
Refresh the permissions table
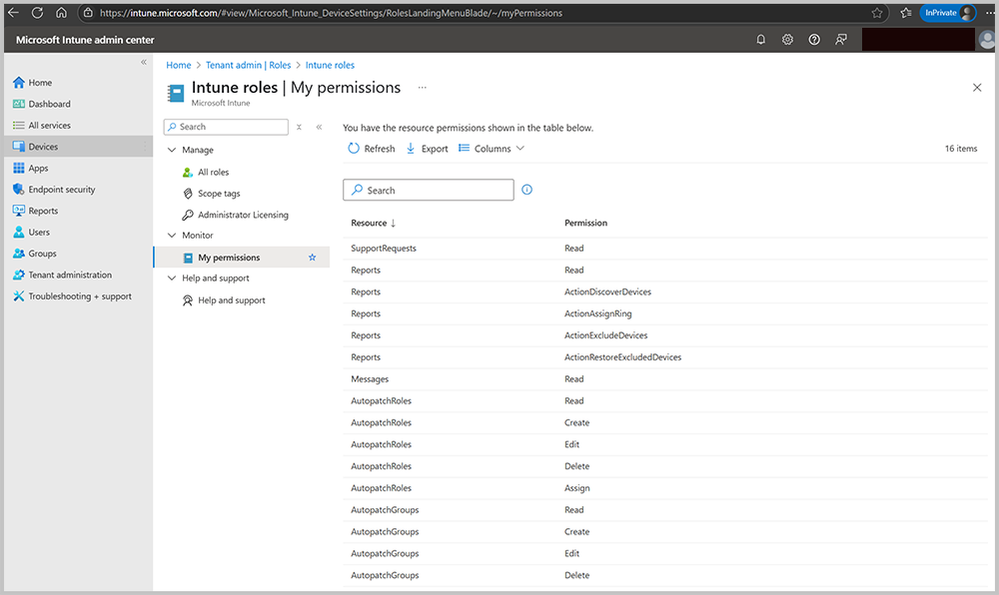tap(371, 148)
